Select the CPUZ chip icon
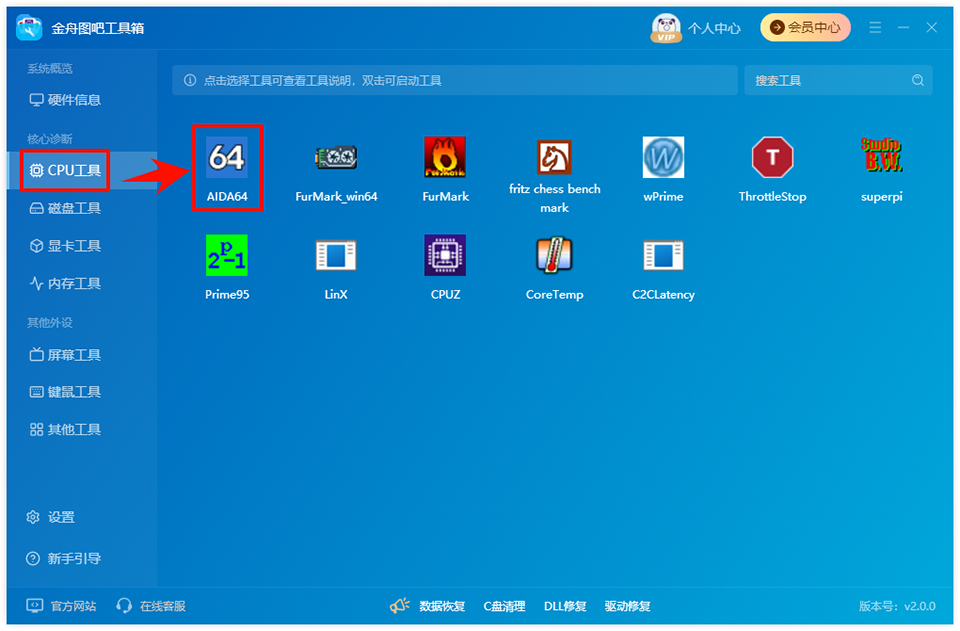Viewport: 960px width, 631px height. [x=445, y=255]
